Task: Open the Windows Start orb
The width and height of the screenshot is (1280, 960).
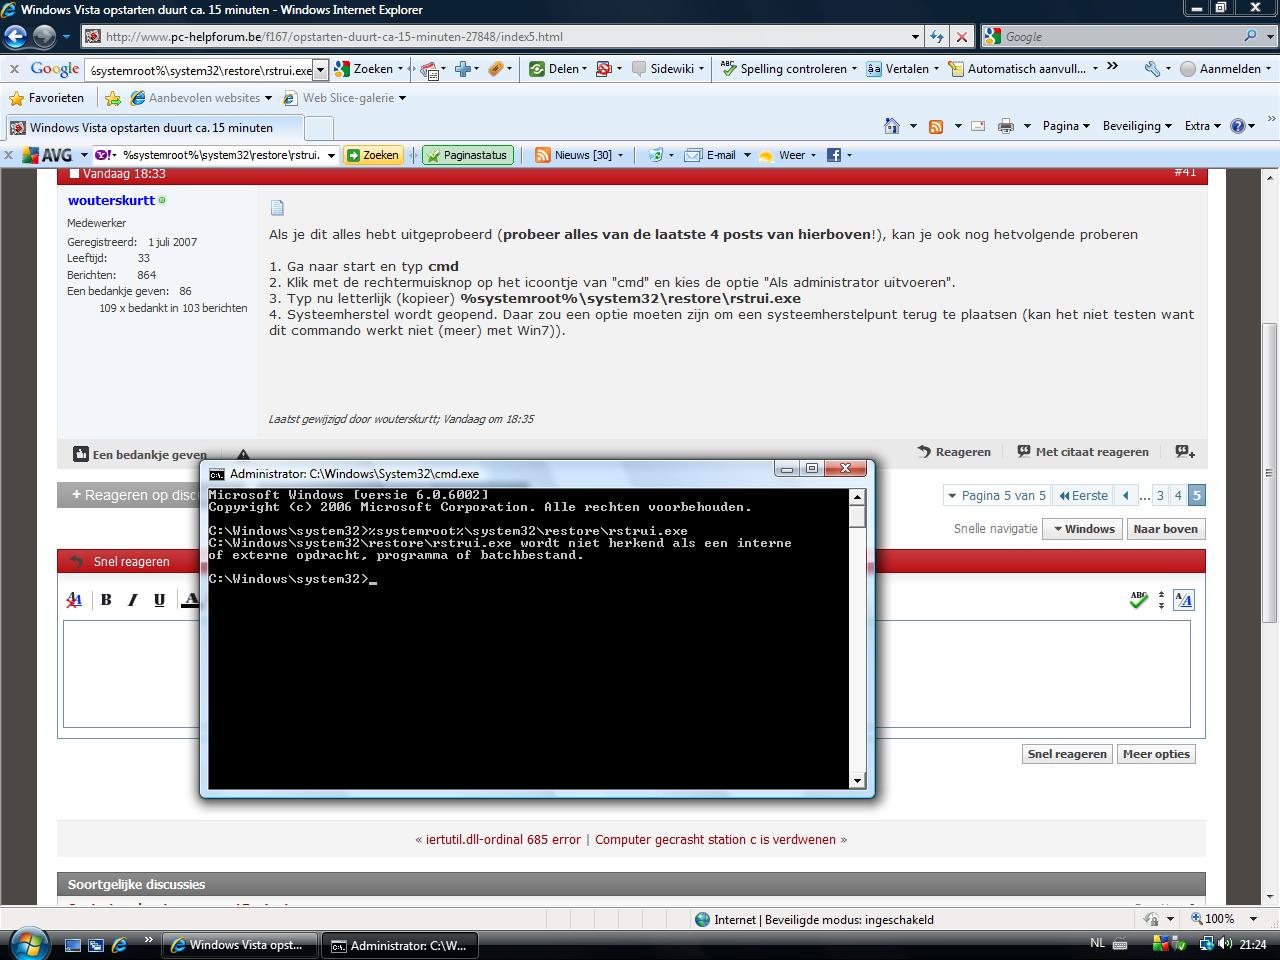Action: click(x=27, y=943)
